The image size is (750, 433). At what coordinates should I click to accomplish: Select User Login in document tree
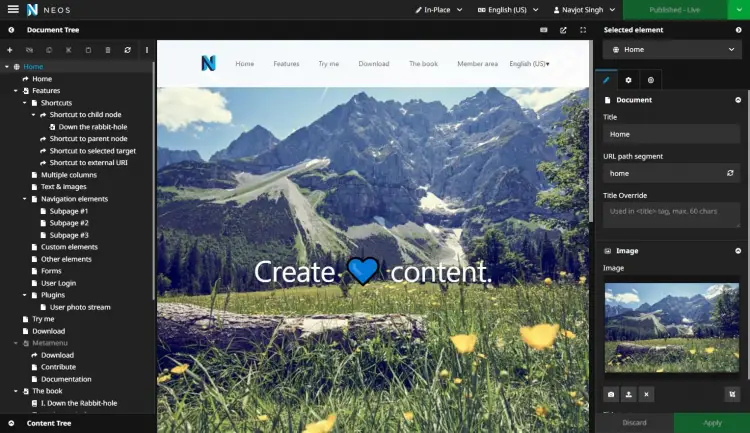click(58, 283)
